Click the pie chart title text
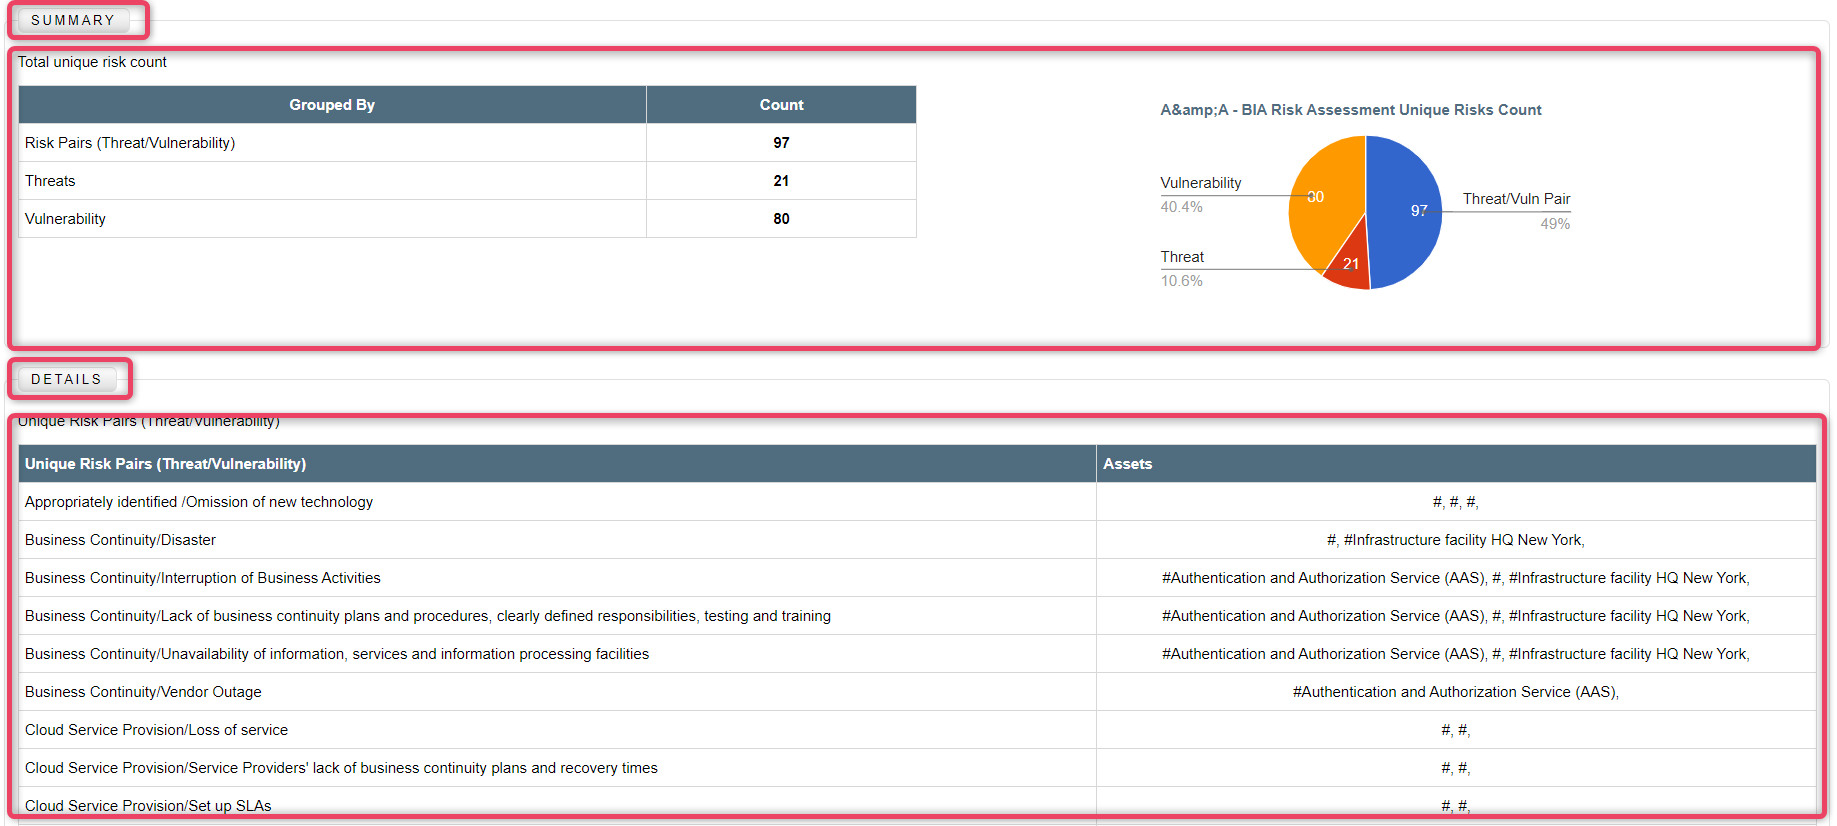This screenshot has height=826, width=1837. [1350, 110]
